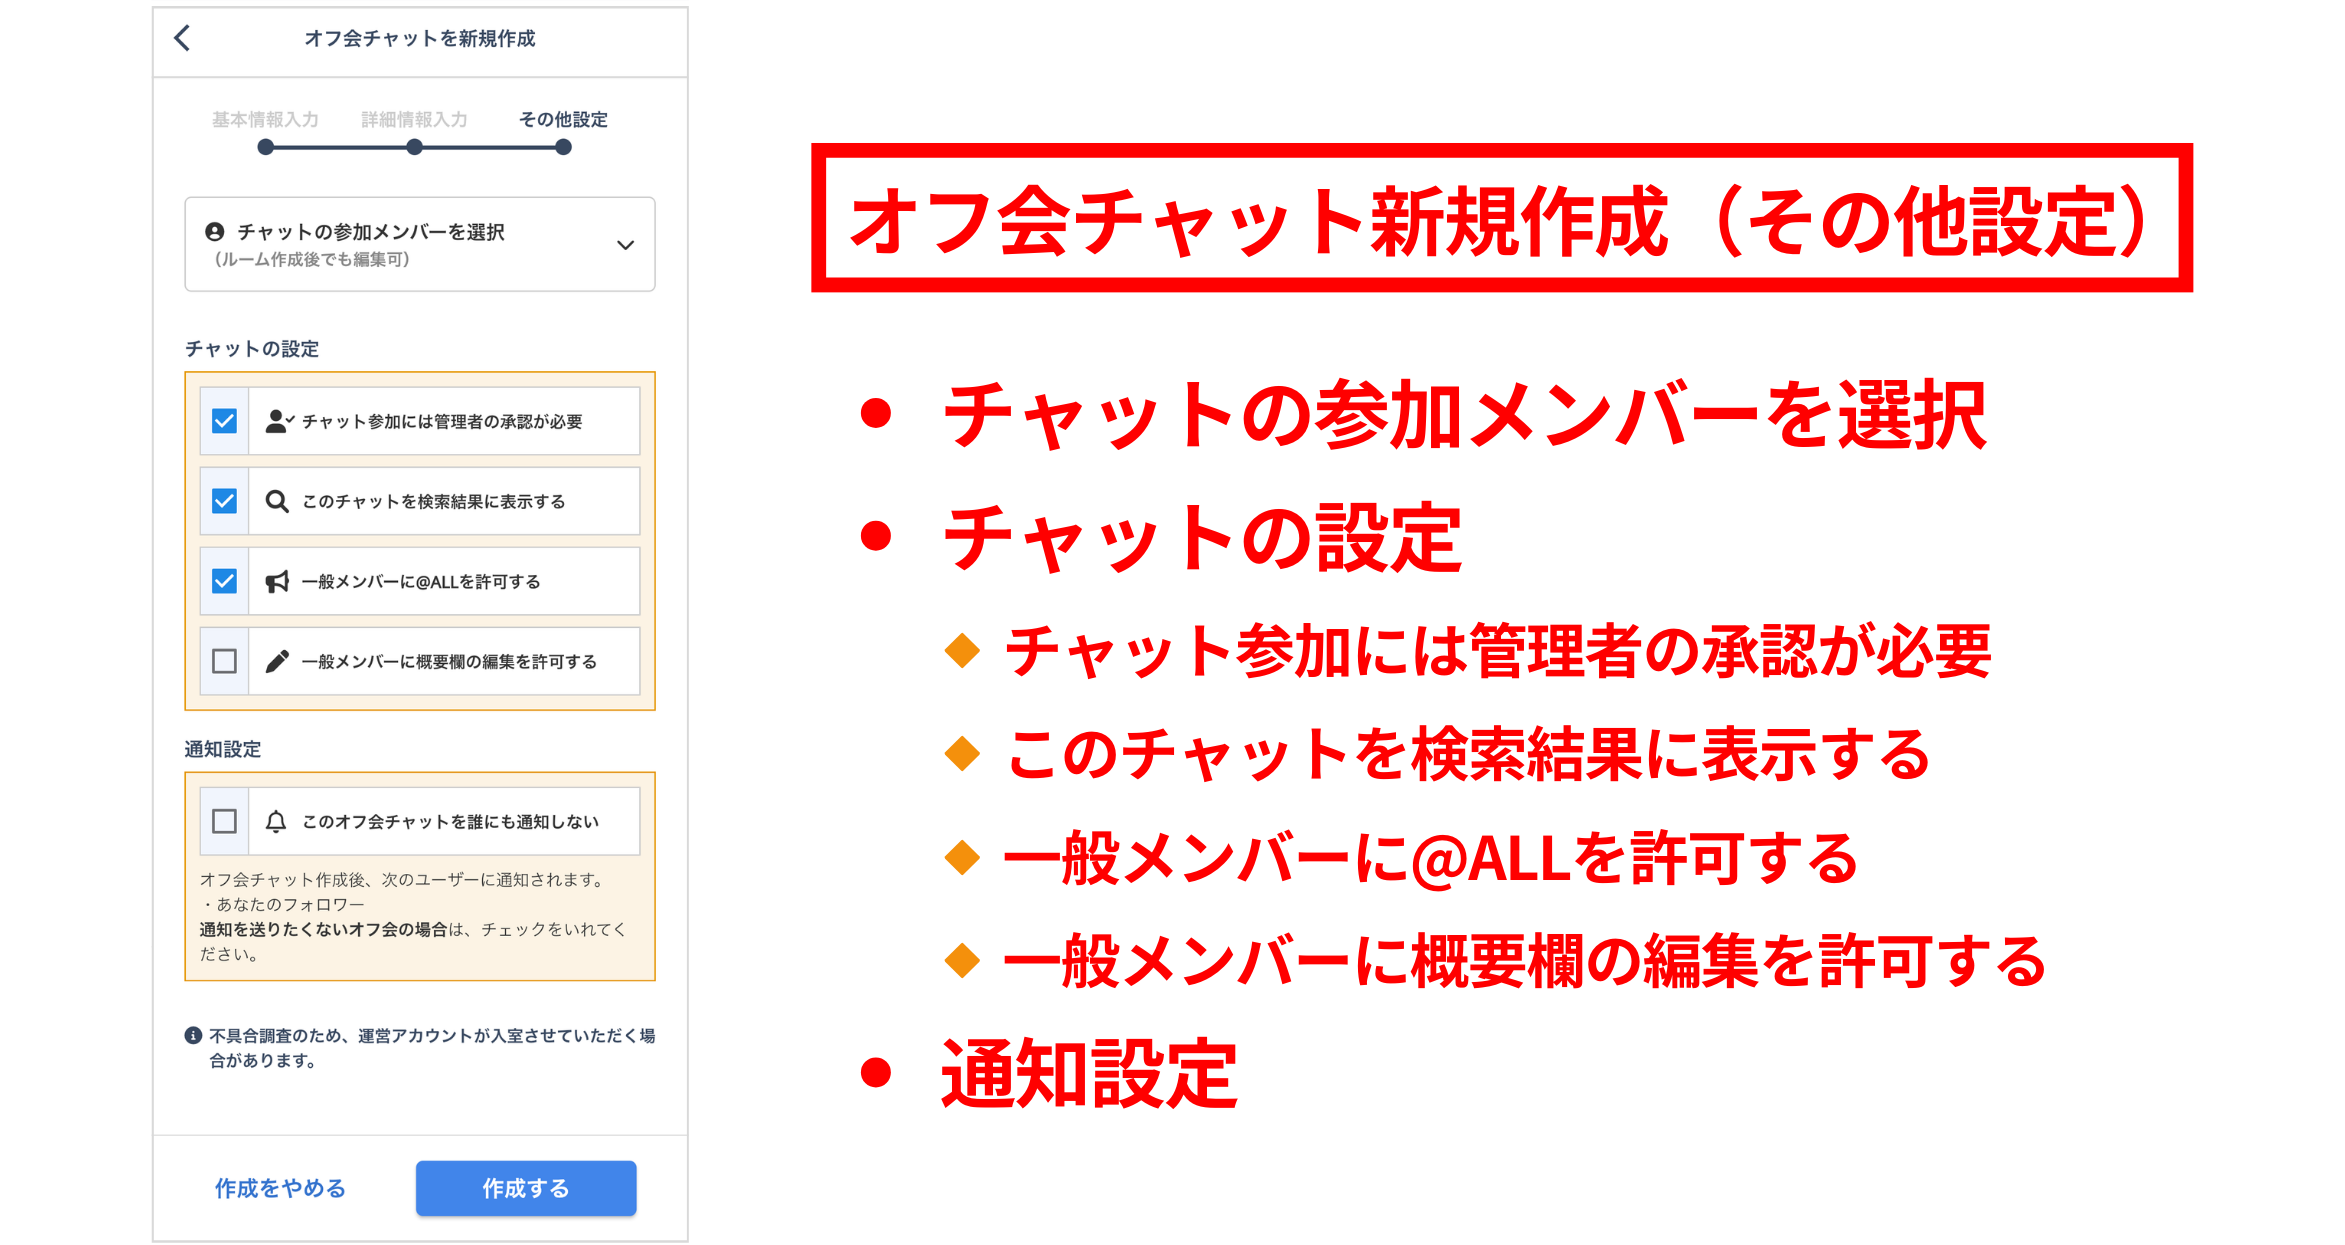Click the person icon beside member selection

tap(214, 232)
